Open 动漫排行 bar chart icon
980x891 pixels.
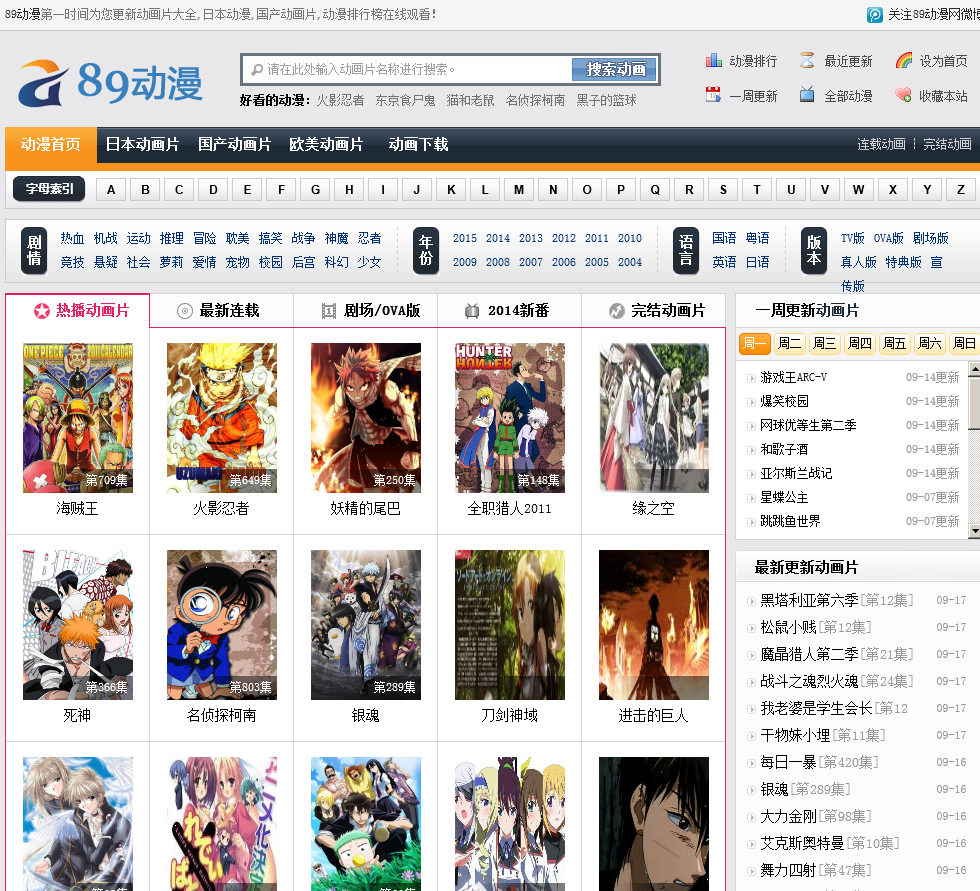click(714, 60)
